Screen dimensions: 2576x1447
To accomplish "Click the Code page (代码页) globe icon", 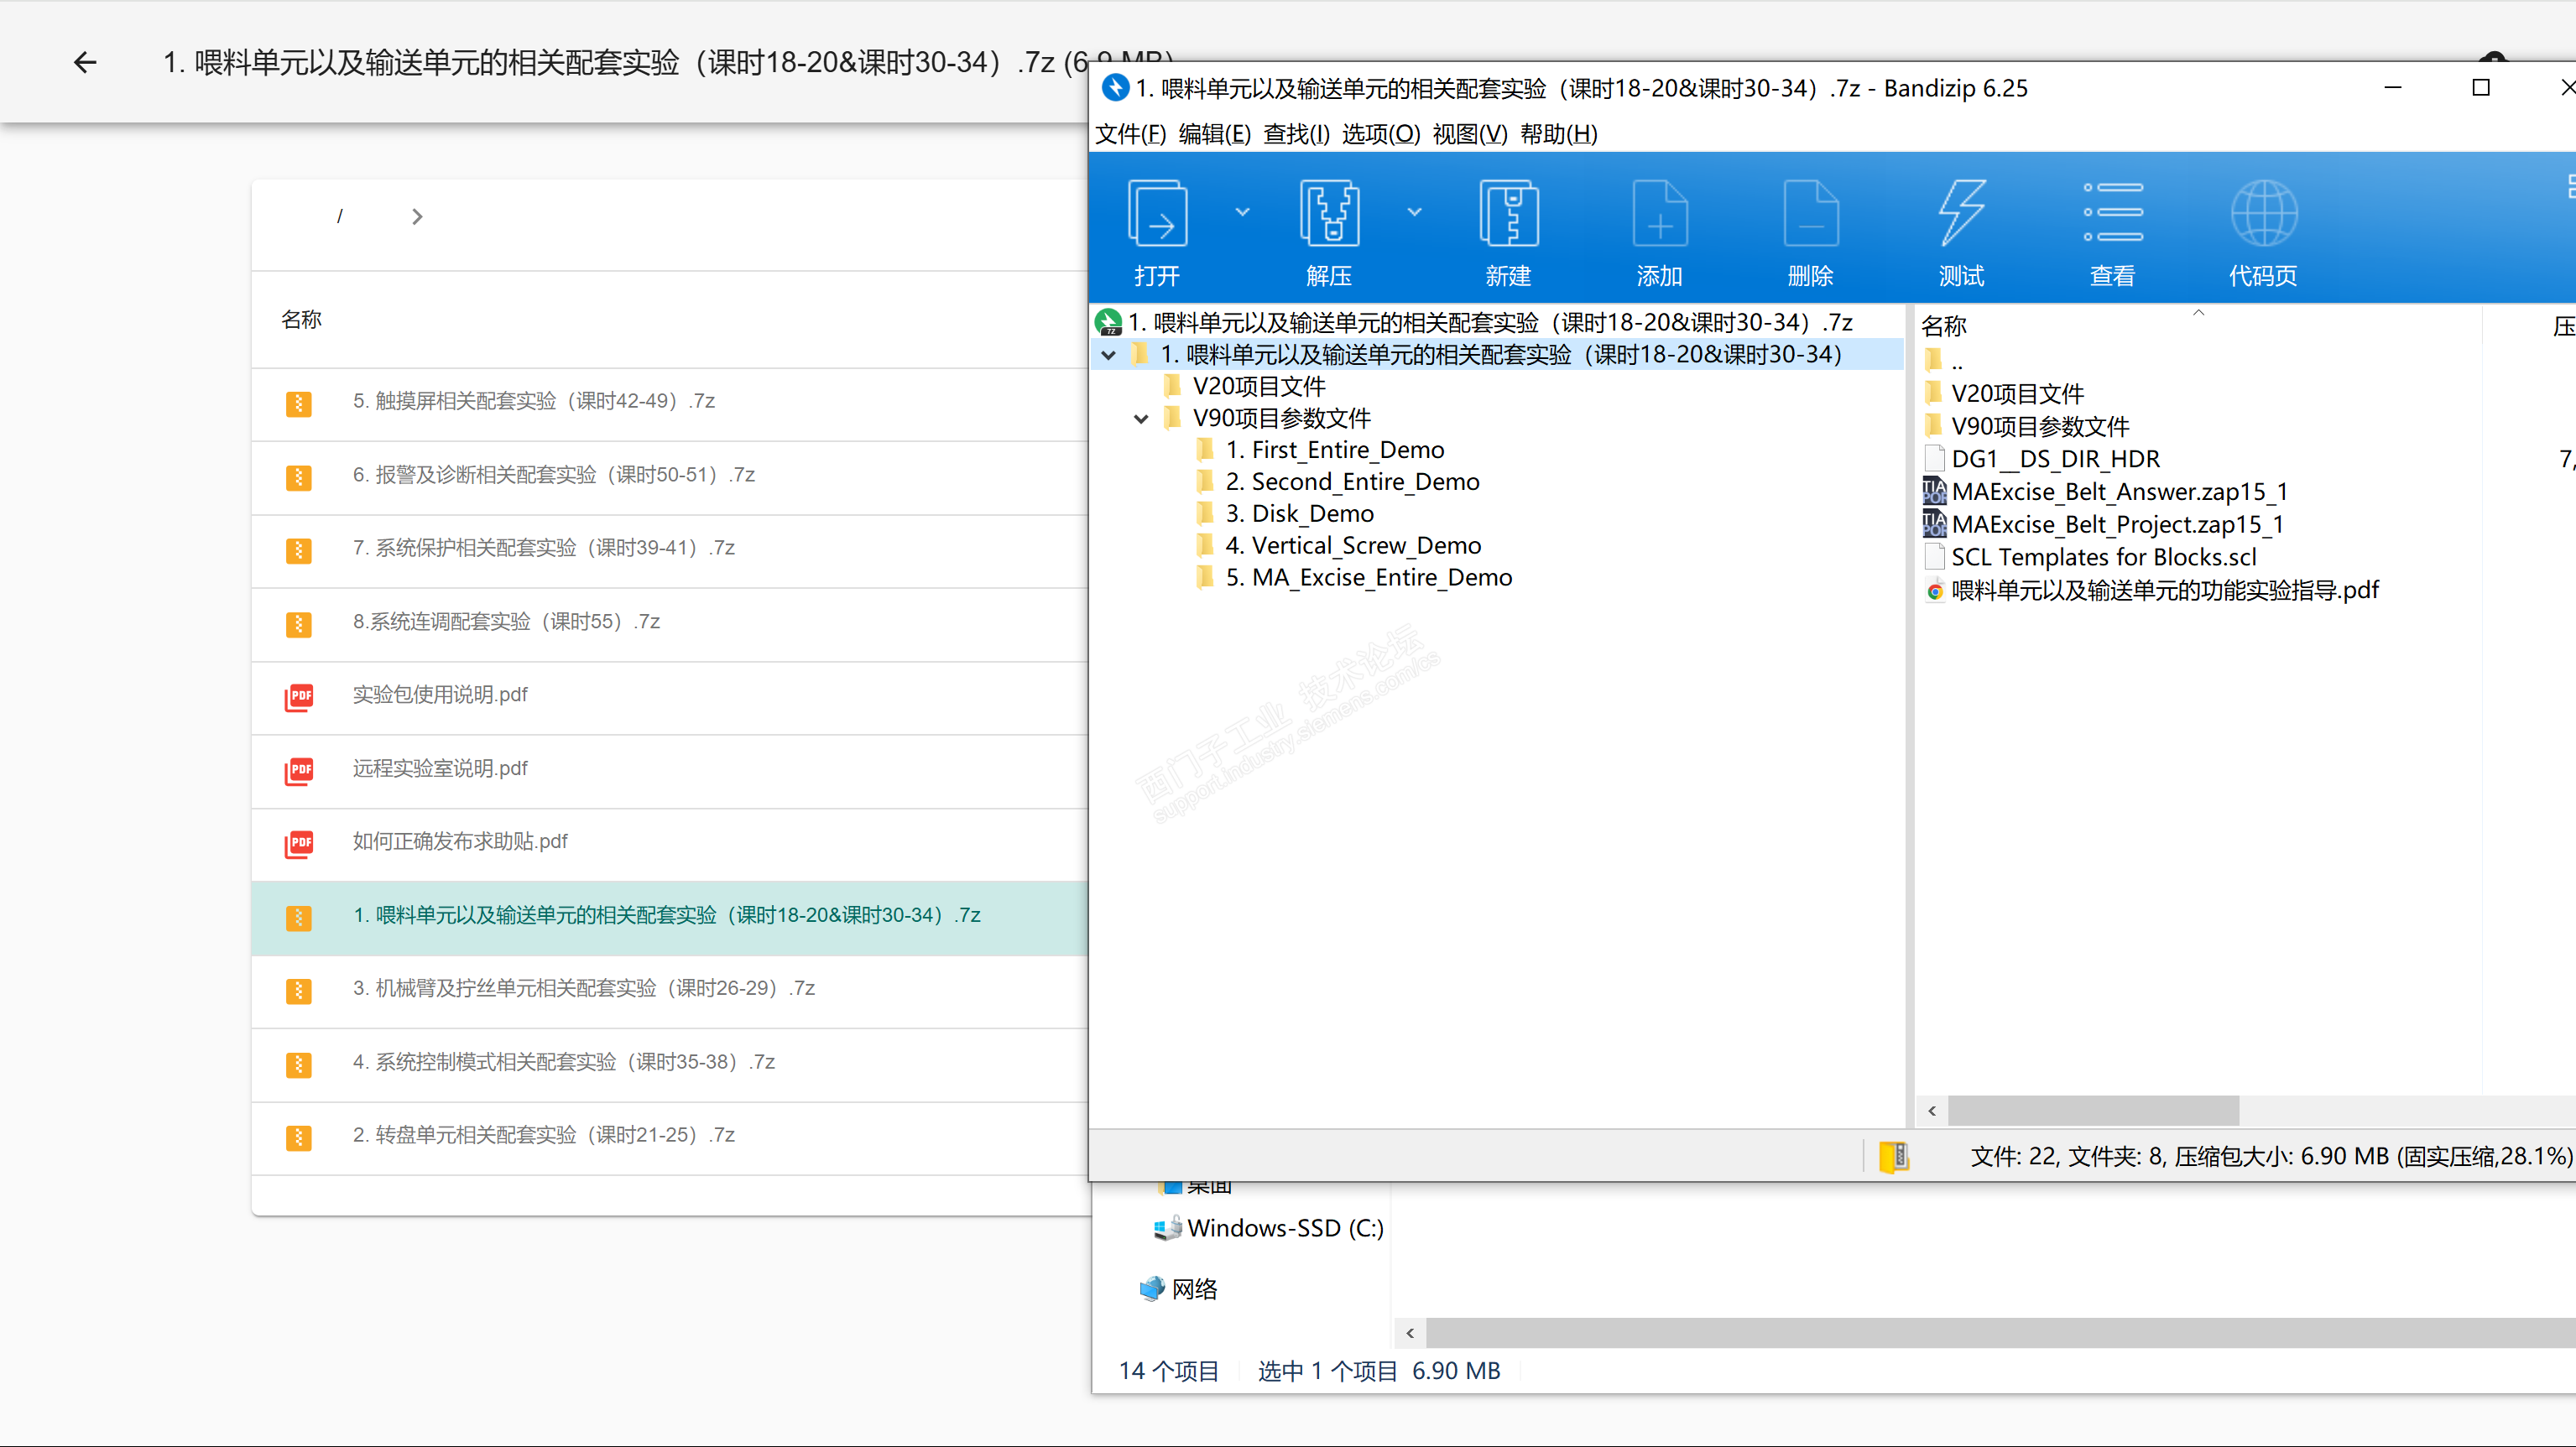I will 2263,213.
